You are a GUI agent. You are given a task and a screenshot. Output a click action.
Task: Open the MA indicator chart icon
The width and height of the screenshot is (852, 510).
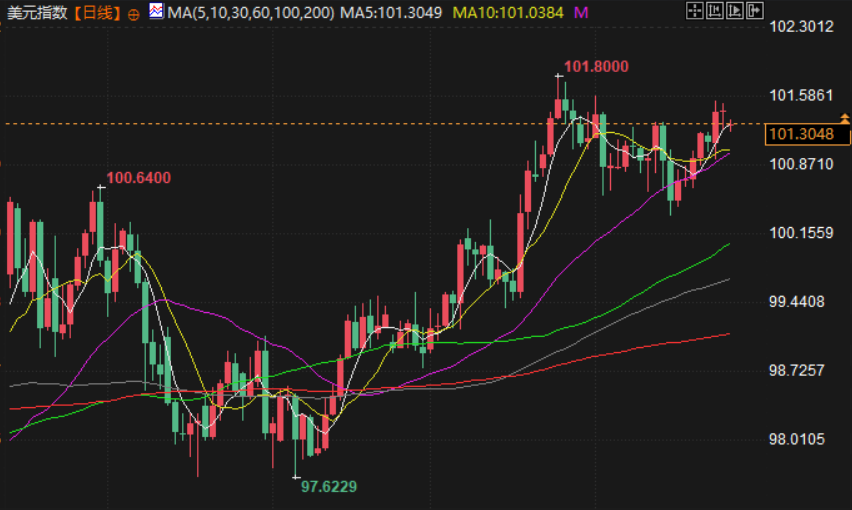click(156, 10)
